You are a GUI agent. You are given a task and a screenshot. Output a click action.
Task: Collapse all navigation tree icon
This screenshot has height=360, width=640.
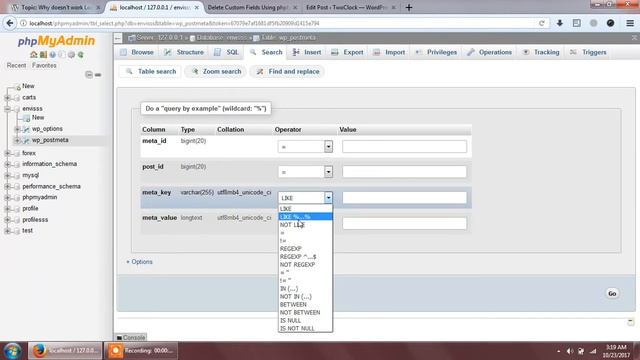coord(89,75)
